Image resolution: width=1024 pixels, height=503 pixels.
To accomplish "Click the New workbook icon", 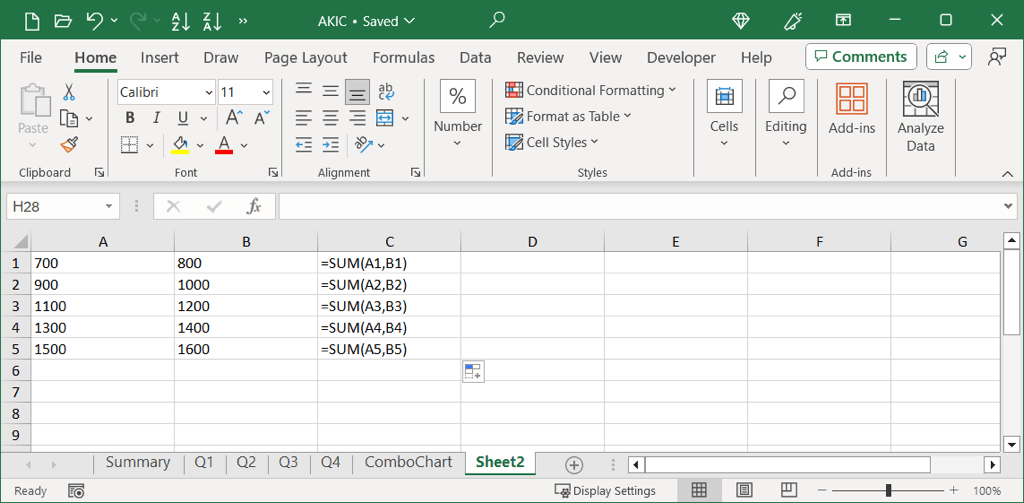I will tap(32, 21).
